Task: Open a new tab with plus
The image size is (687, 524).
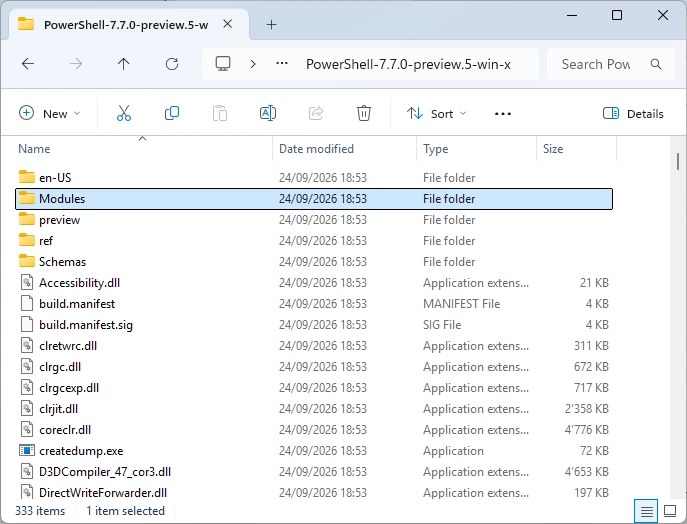Action: coord(271,25)
